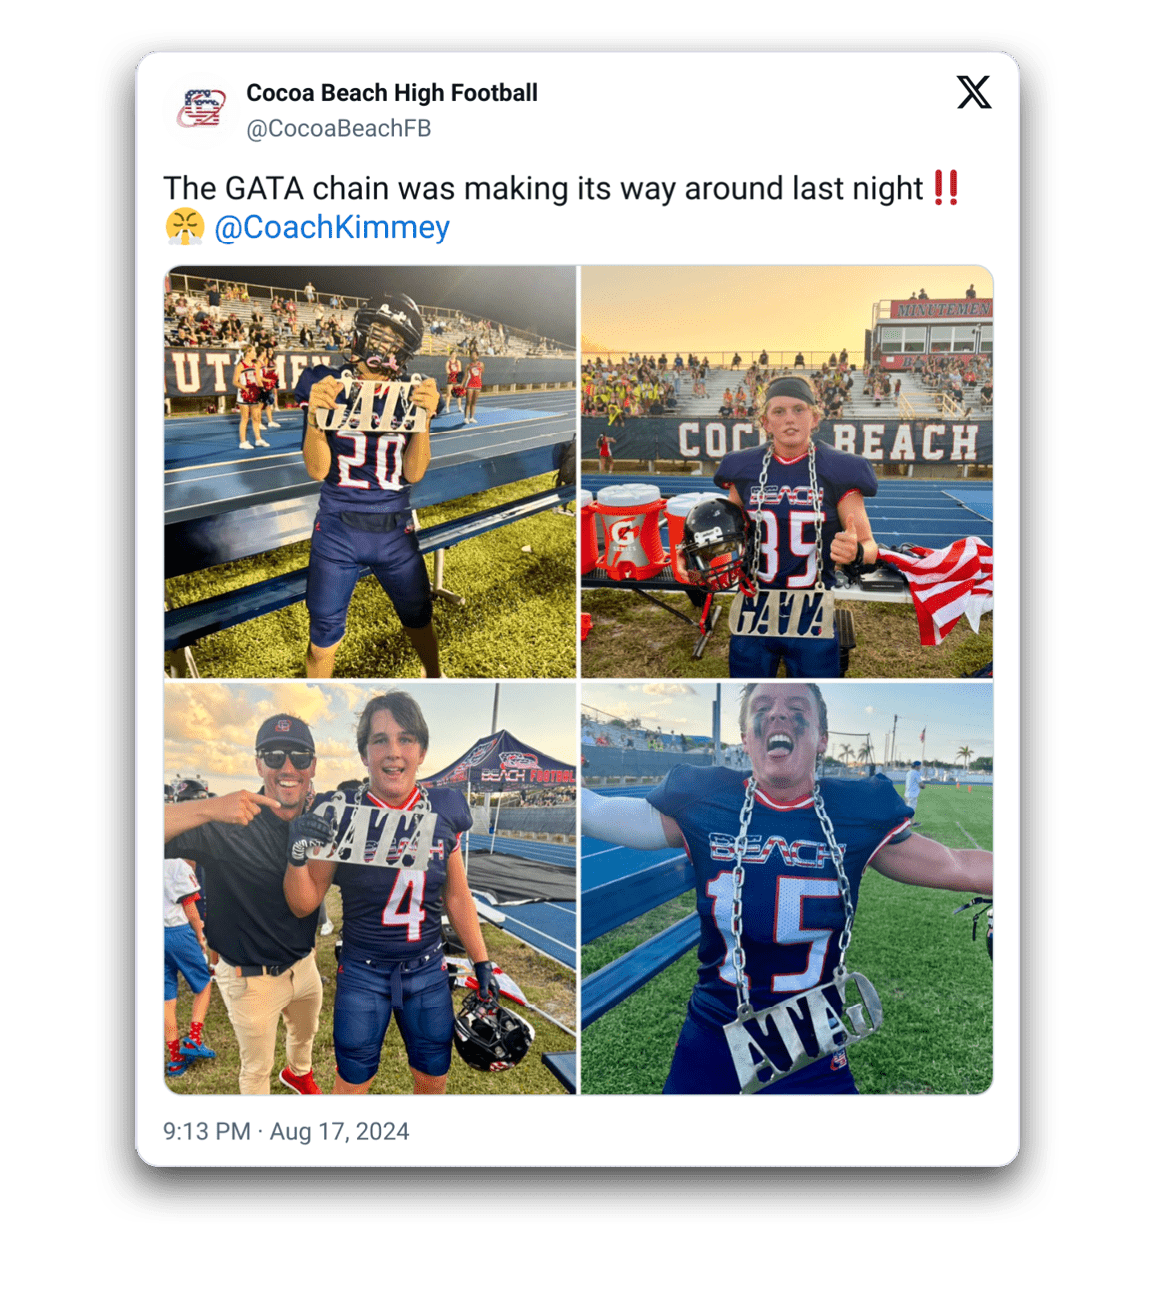This screenshot has height=1290, width=1155.
Task: Open Cocoa Beach High Football profile avatar
Action: point(201,109)
